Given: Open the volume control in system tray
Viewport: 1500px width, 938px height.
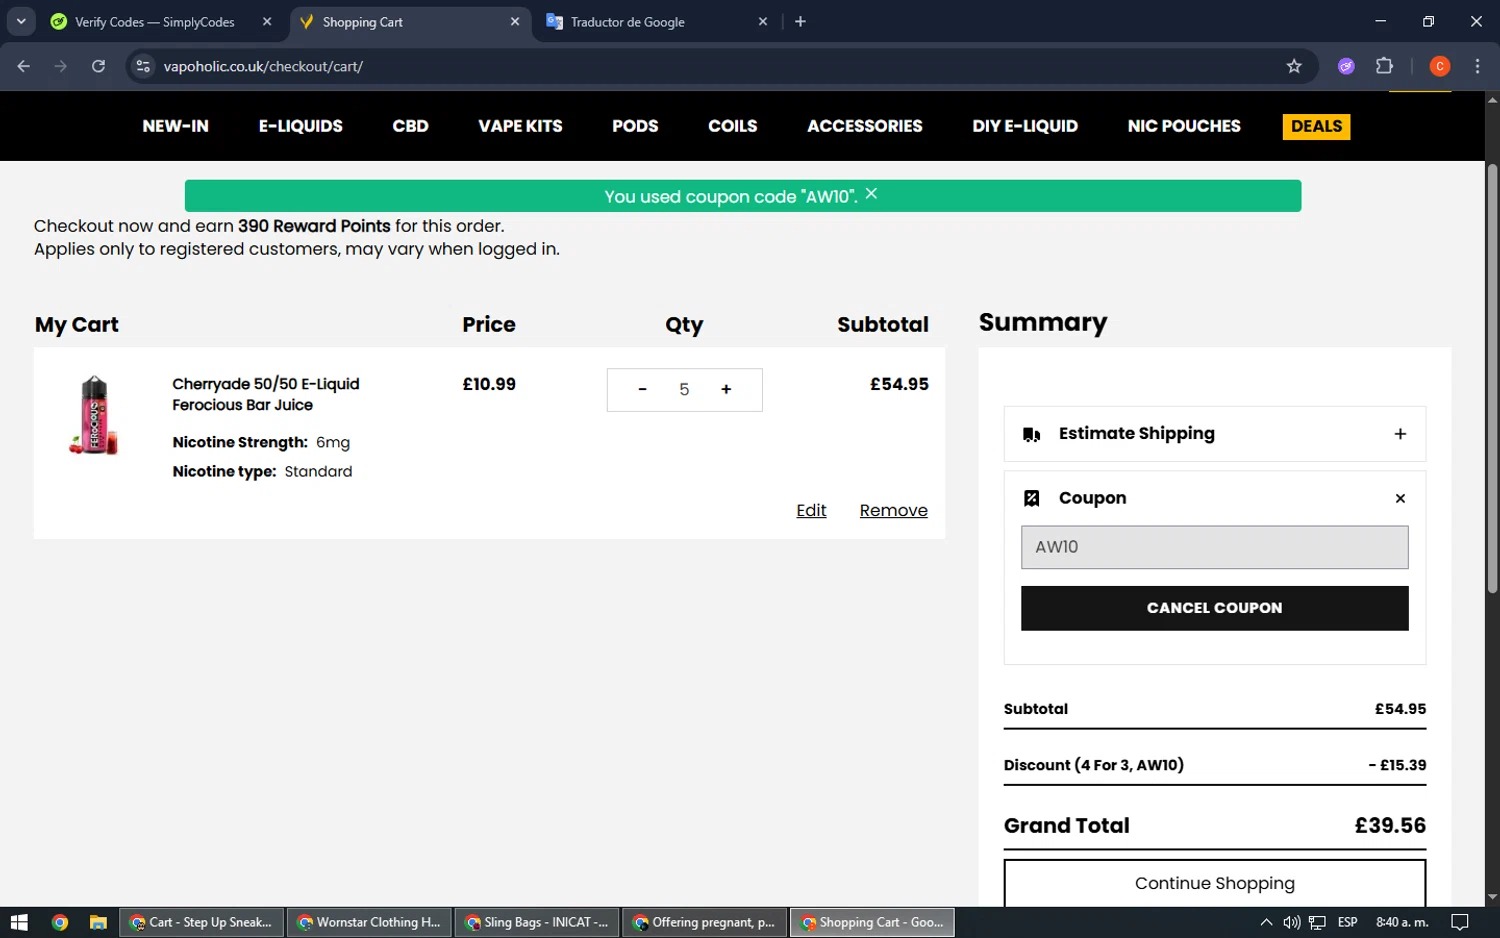Looking at the screenshot, I should 1292,922.
